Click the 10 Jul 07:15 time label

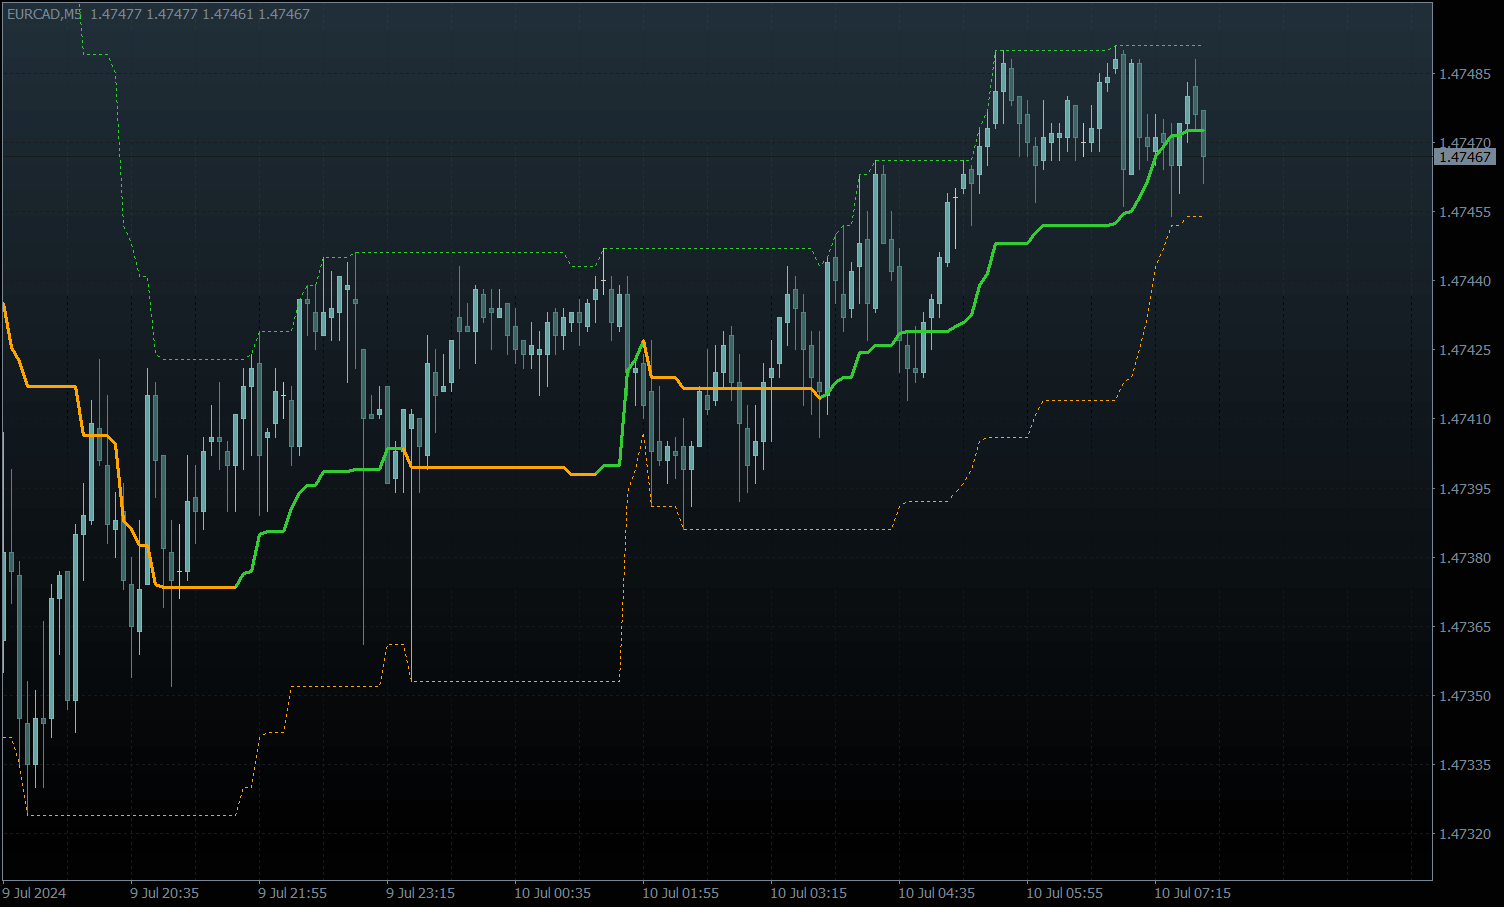[x=1192, y=893]
